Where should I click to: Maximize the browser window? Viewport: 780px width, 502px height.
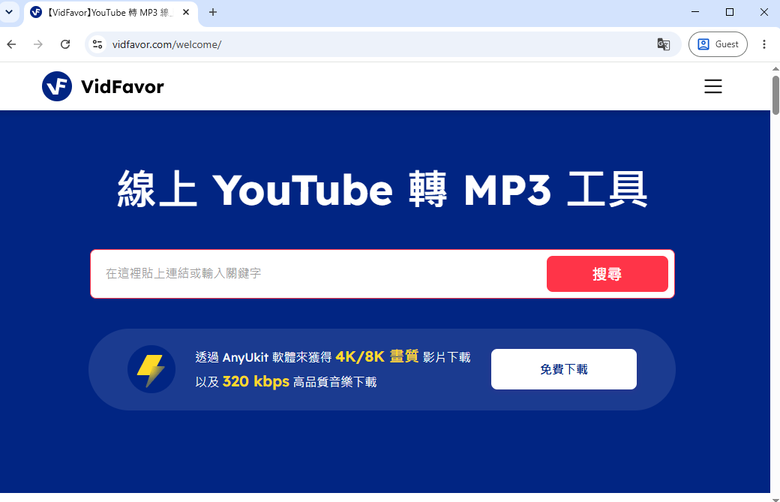(730, 12)
